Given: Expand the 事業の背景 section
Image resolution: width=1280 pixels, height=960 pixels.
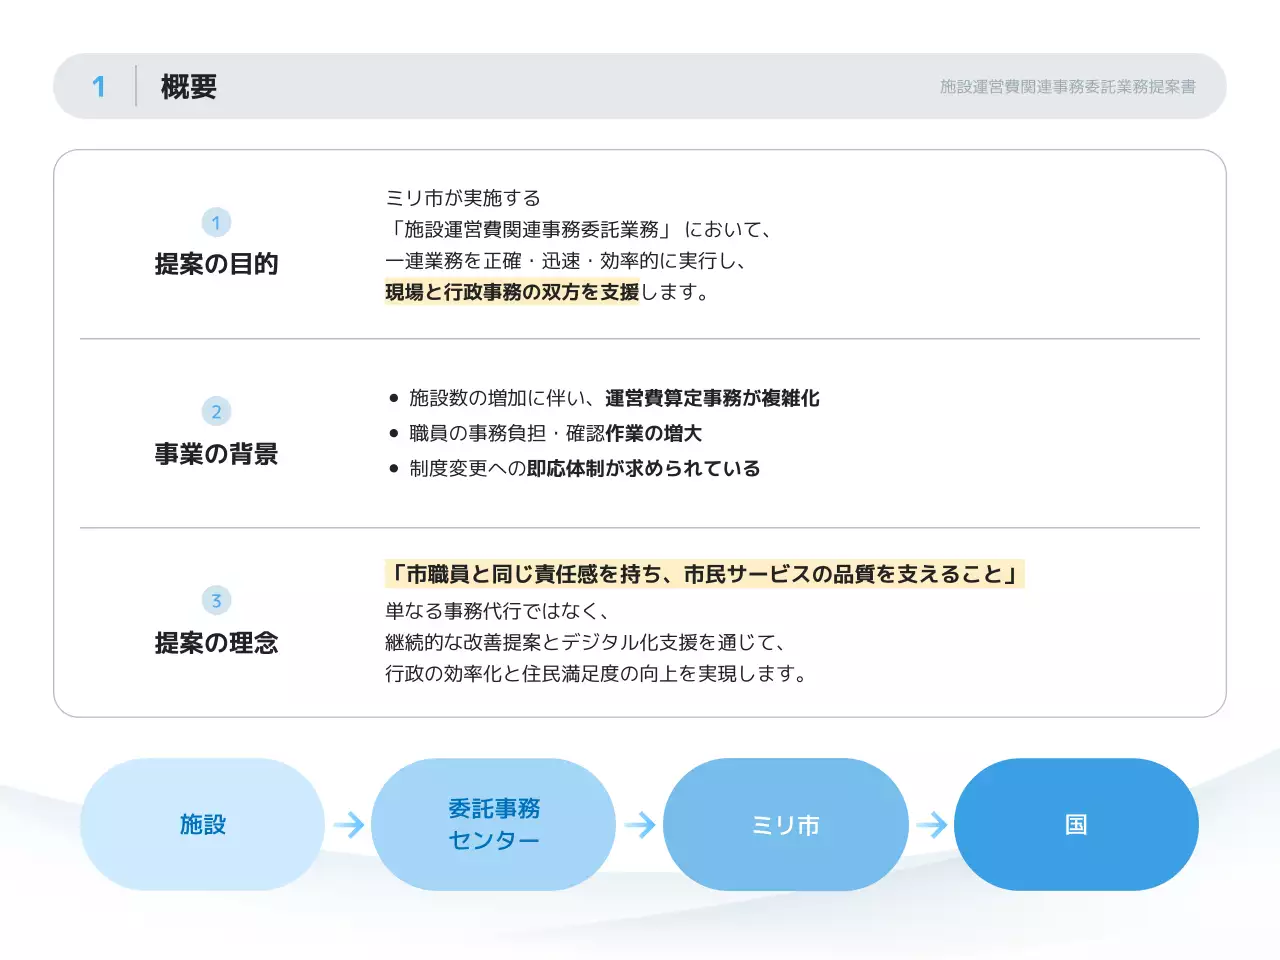Looking at the screenshot, I should tap(217, 455).
